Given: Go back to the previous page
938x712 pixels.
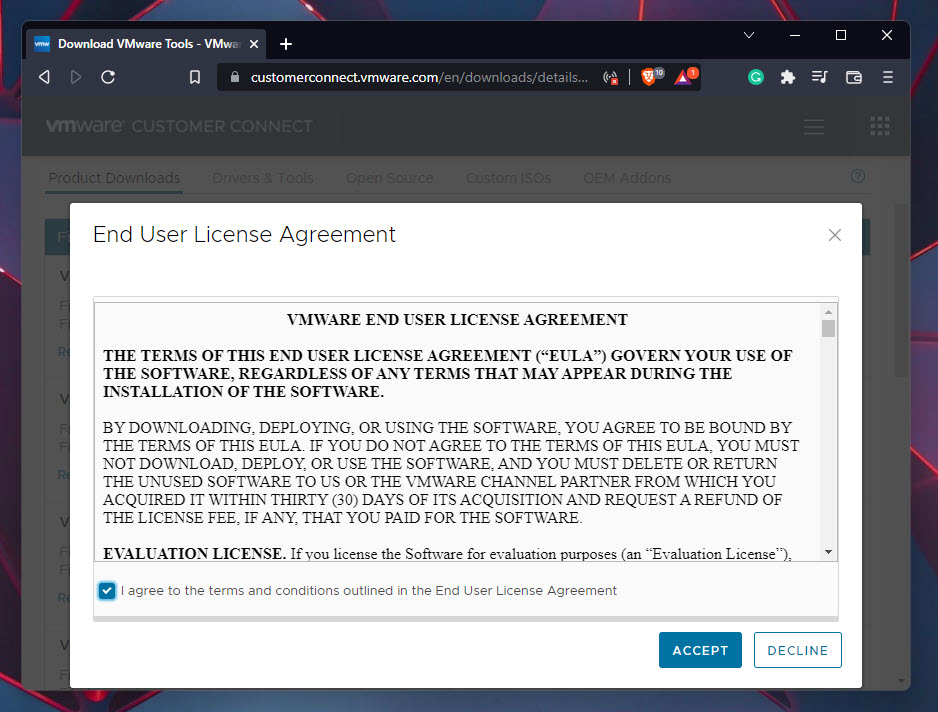Looking at the screenshot, I should point(44,77).
